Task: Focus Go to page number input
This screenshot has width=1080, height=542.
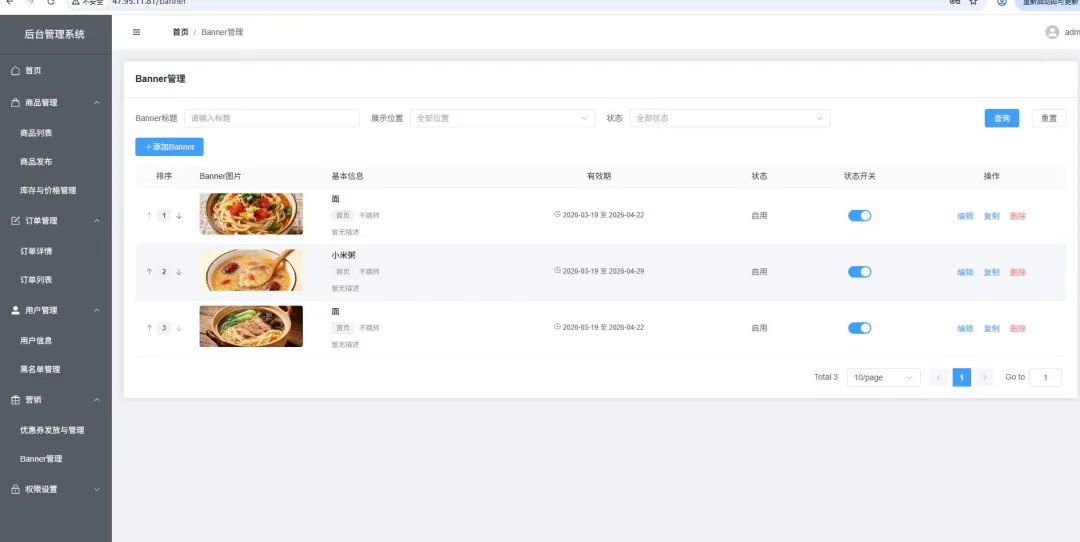Action: 1046,377
